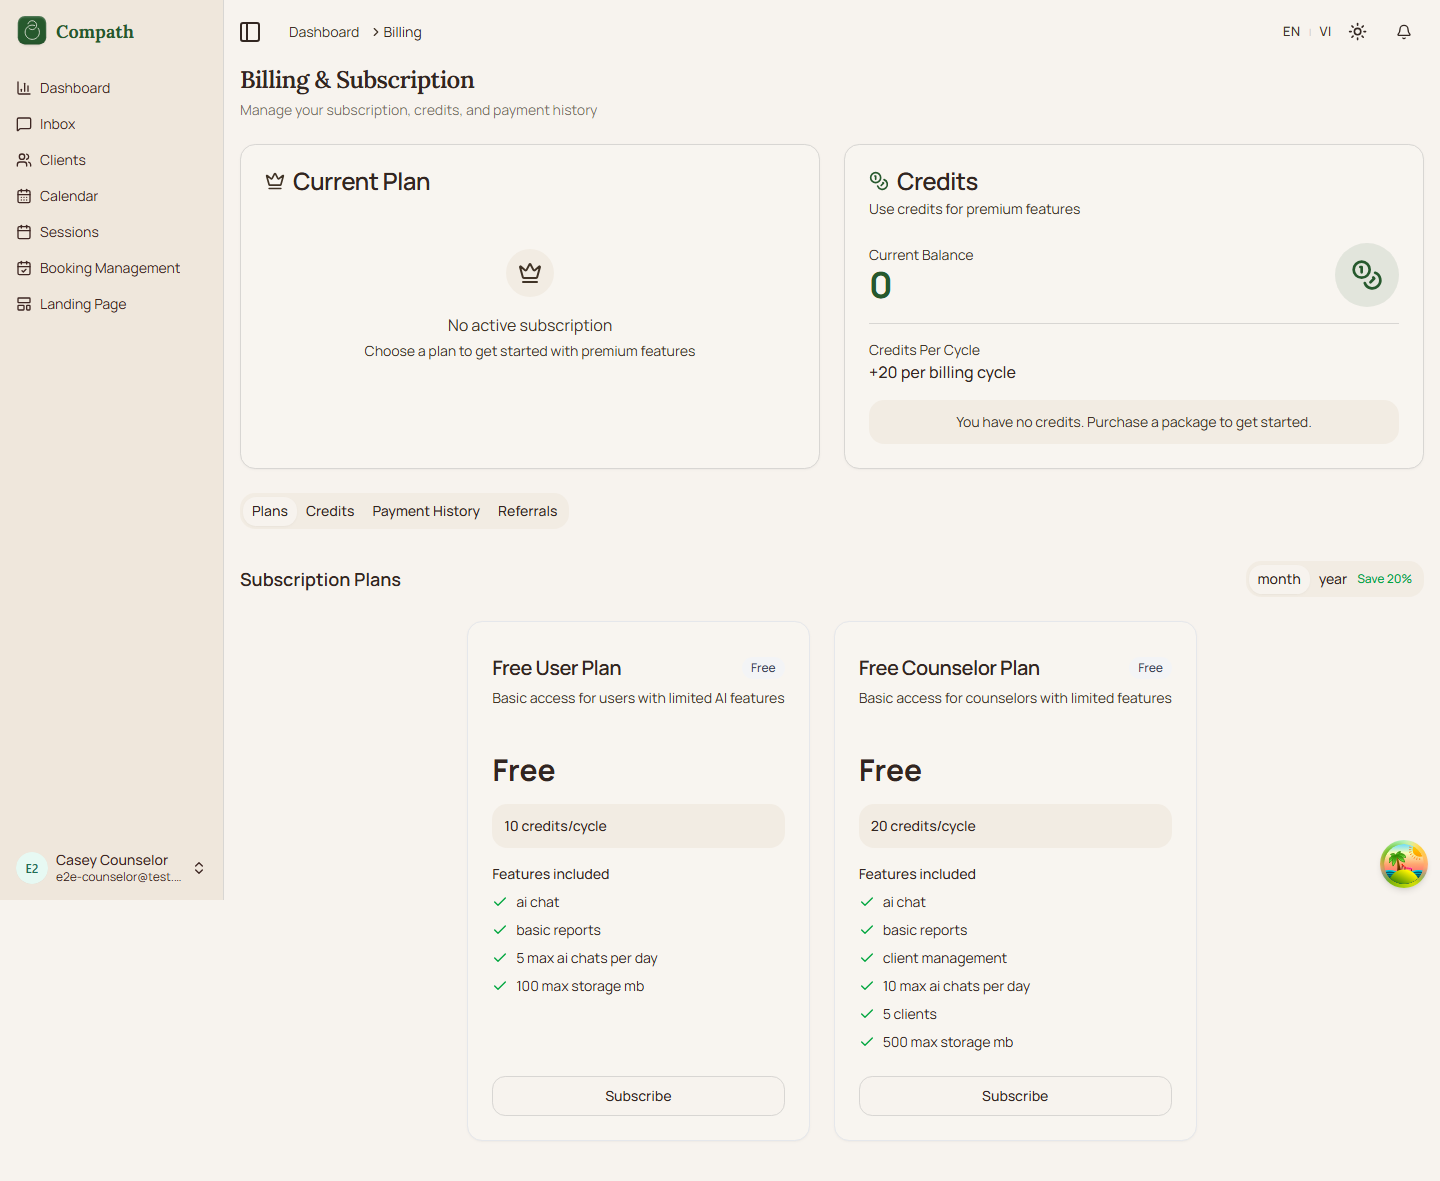Select month billing period
1440x1181 pixels.
(x=1278, y=579)
